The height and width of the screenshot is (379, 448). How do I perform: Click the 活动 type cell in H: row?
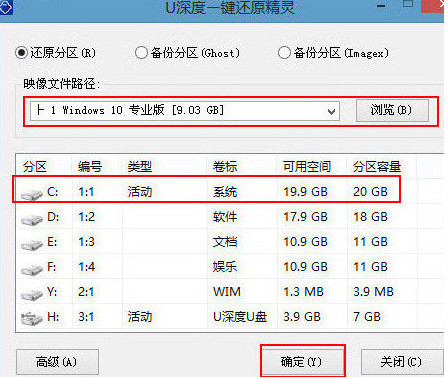pos(140,317)
